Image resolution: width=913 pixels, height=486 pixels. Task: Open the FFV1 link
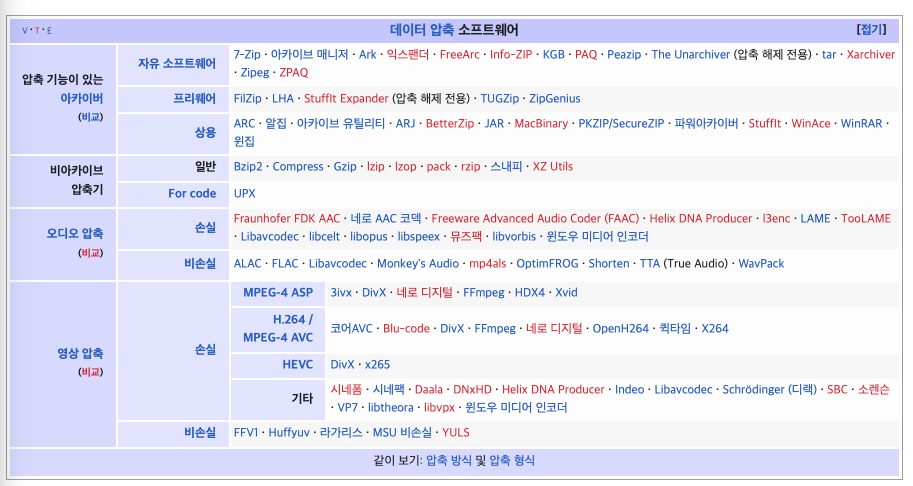click(x=246, y=432)
